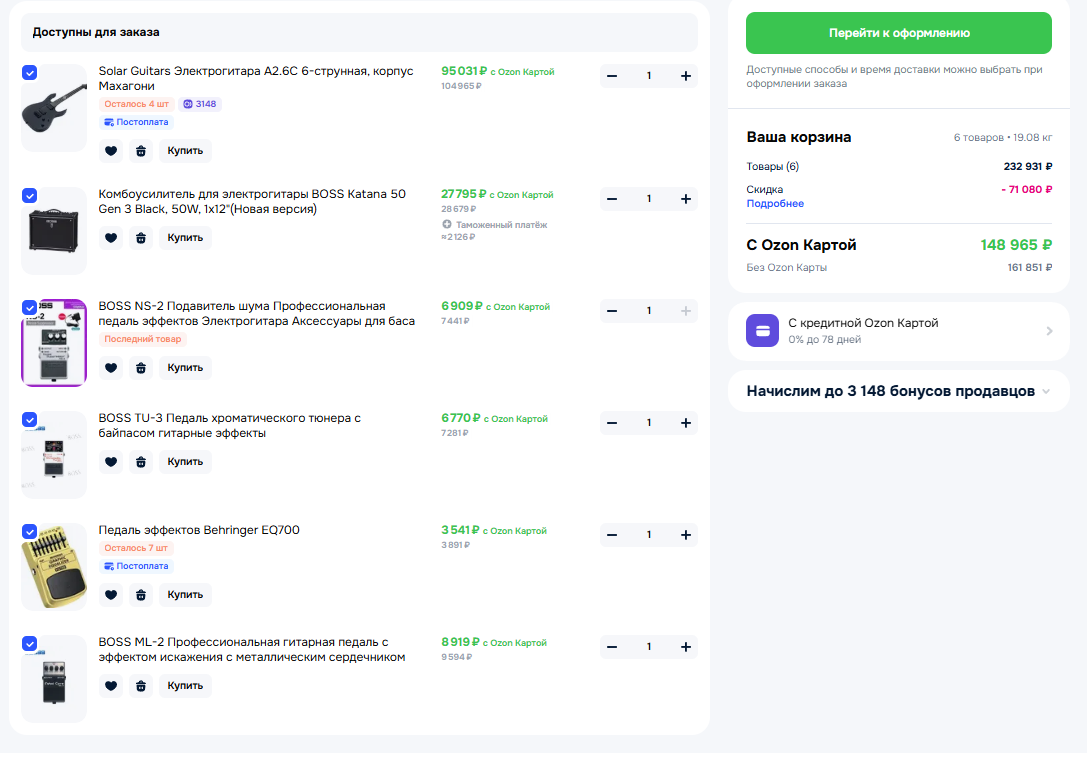1087x783 pixels.
Task: Favorite the BOSS NS-2 noise suppressor
Action: tap(111, 368)
